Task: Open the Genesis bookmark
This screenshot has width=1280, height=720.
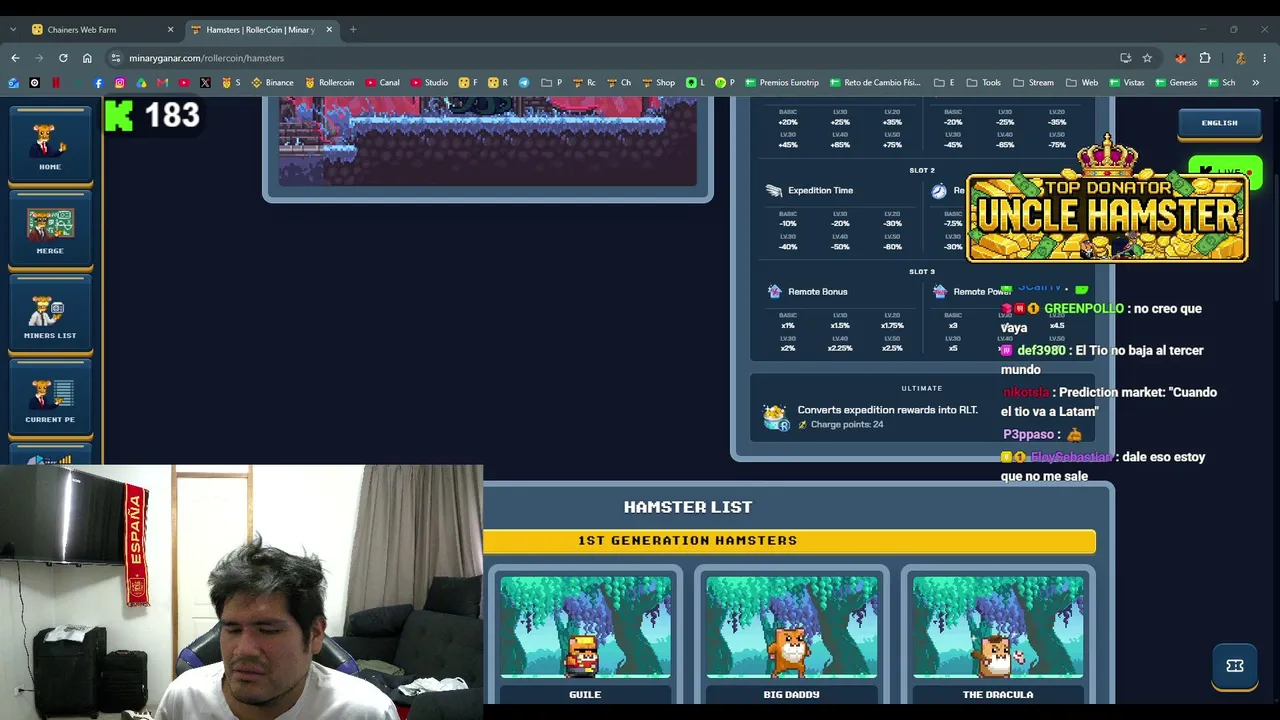Action: 1175,82
